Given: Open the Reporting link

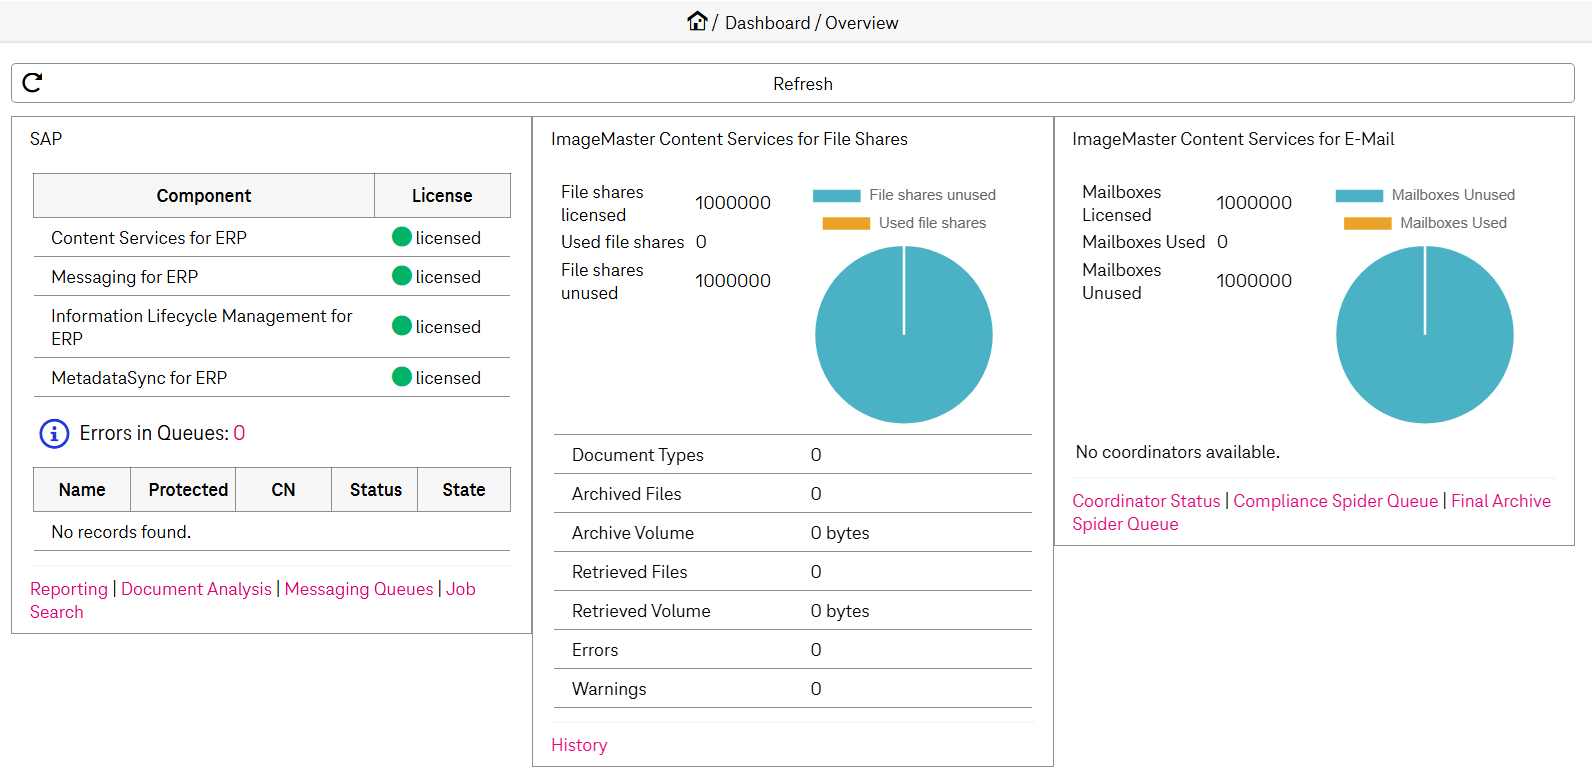Looking at the screenshot, I should [69, 589].
